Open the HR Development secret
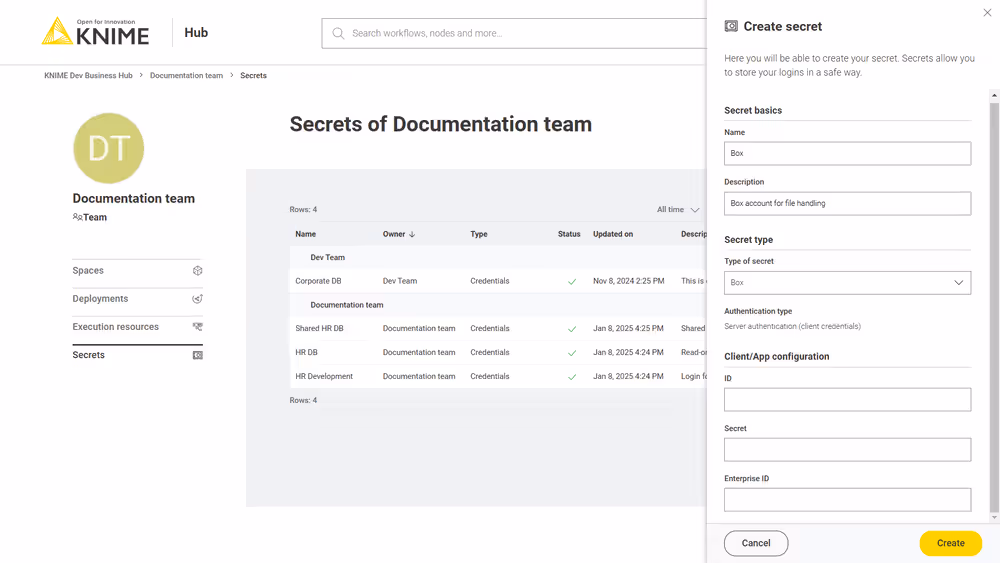Image resolution: width=1000 pixels, height=563 pixels. point(324,376)
